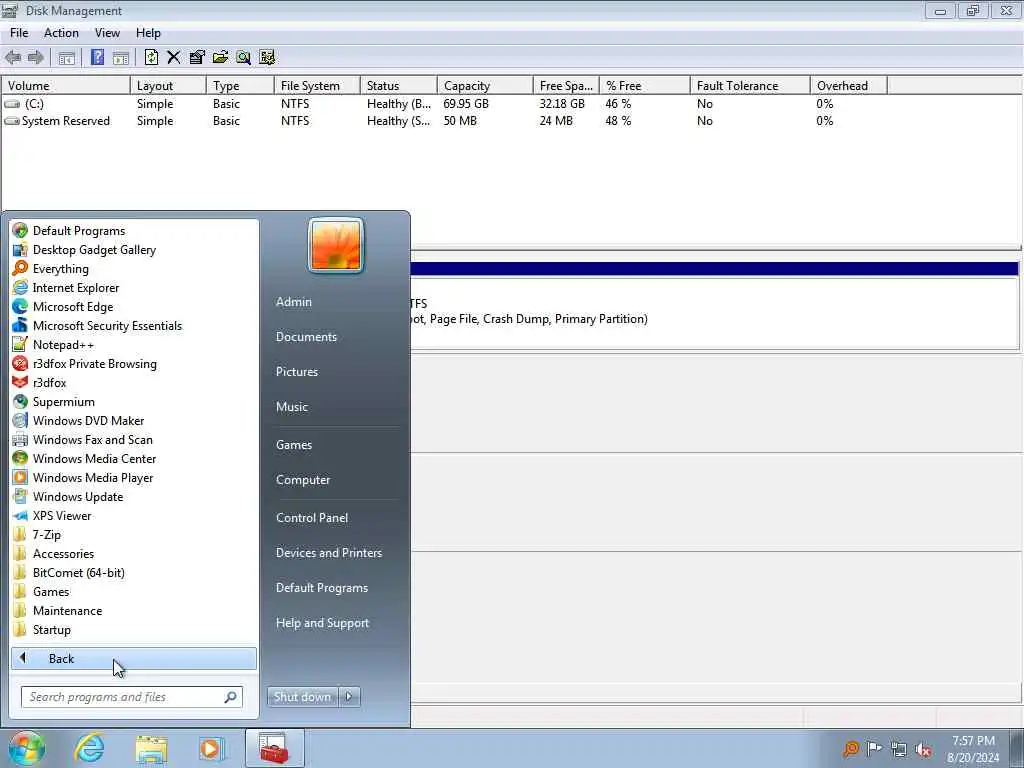Image resolution: width=1024 pixels, height=768 pixels.
Task: Open Music from Start menu
Action: coord(292,407)
